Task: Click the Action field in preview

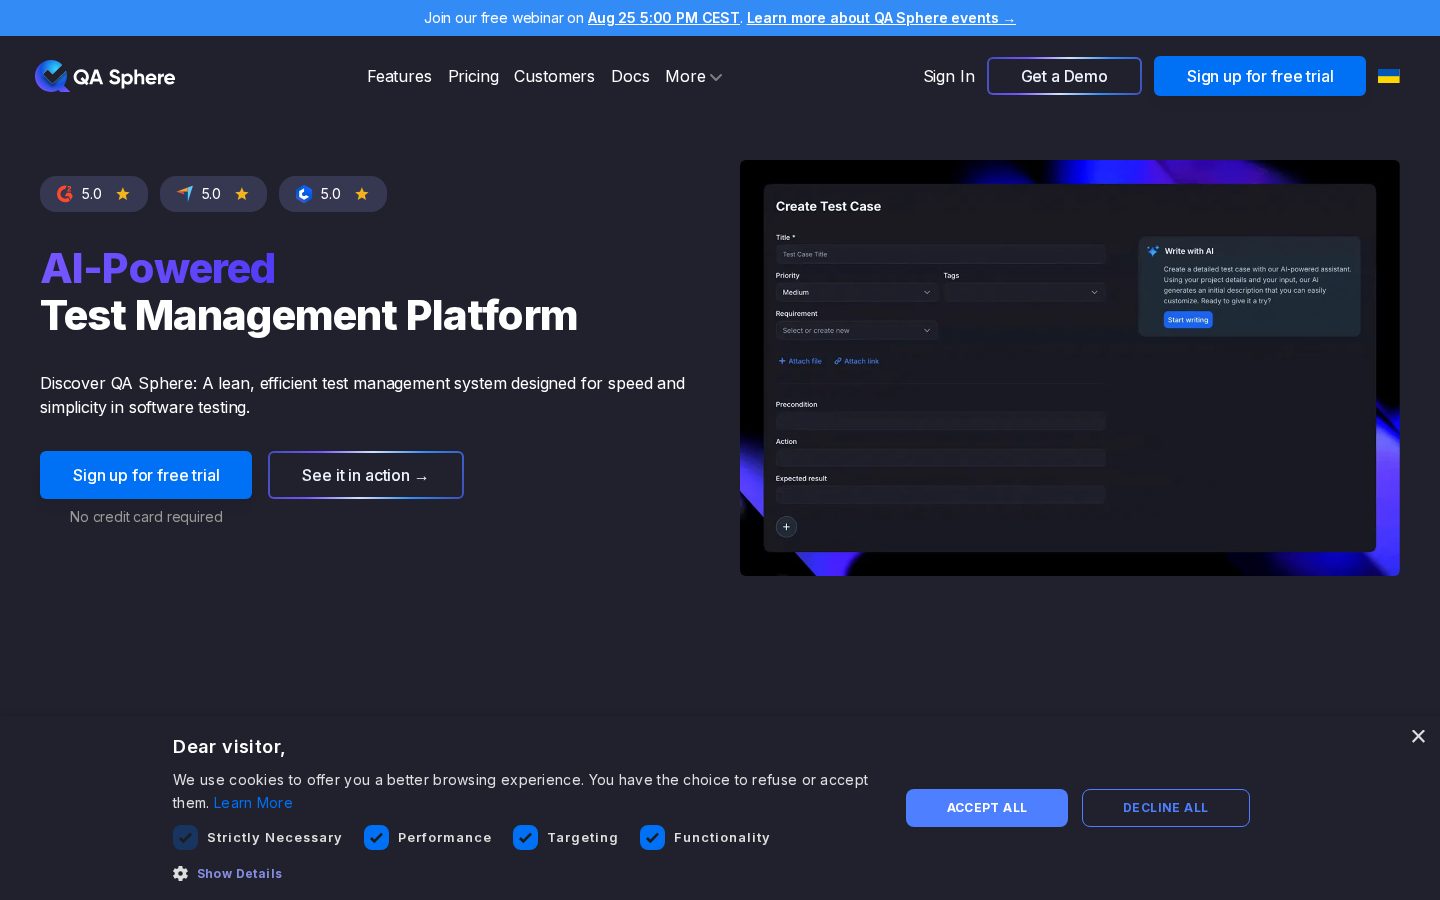Action: coord(940,458)
